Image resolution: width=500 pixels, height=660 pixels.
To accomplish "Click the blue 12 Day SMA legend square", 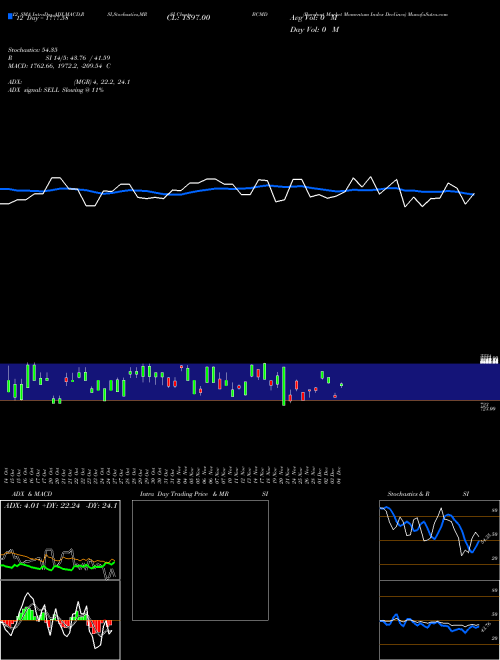I will (11, 17).
